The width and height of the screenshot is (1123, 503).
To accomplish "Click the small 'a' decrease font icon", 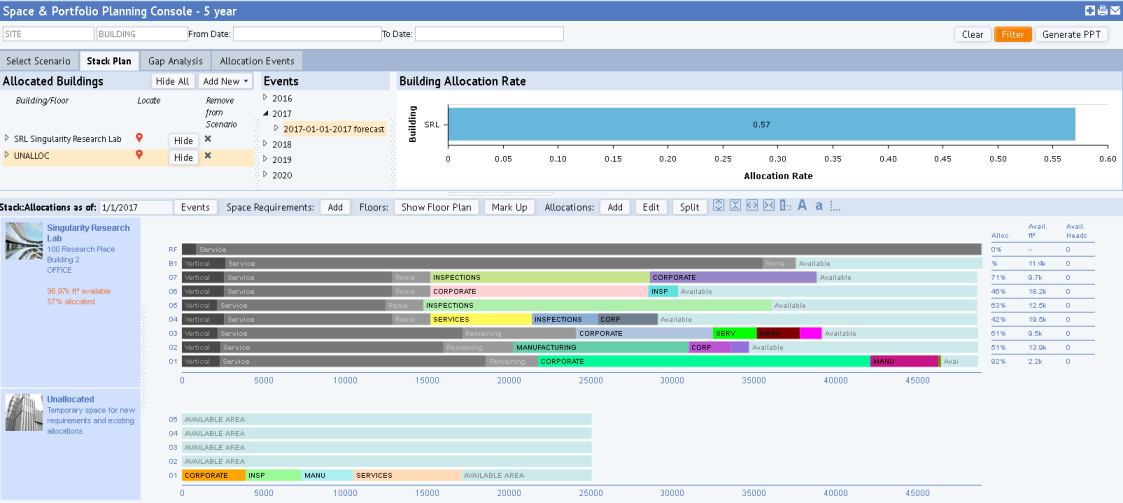I will [819, 207].
